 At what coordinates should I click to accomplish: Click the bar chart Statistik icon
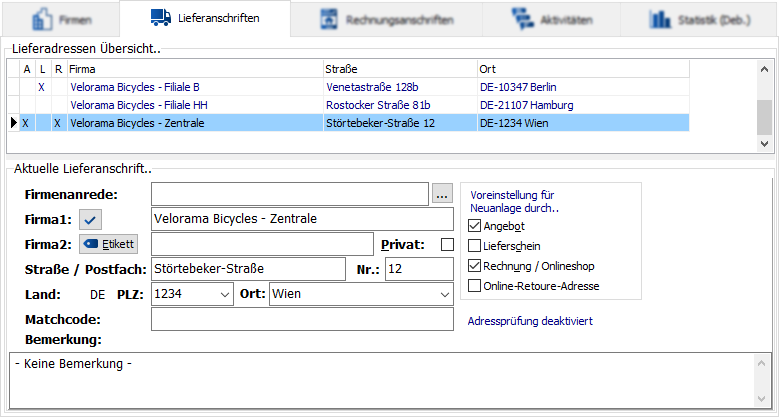click(660, 19)
